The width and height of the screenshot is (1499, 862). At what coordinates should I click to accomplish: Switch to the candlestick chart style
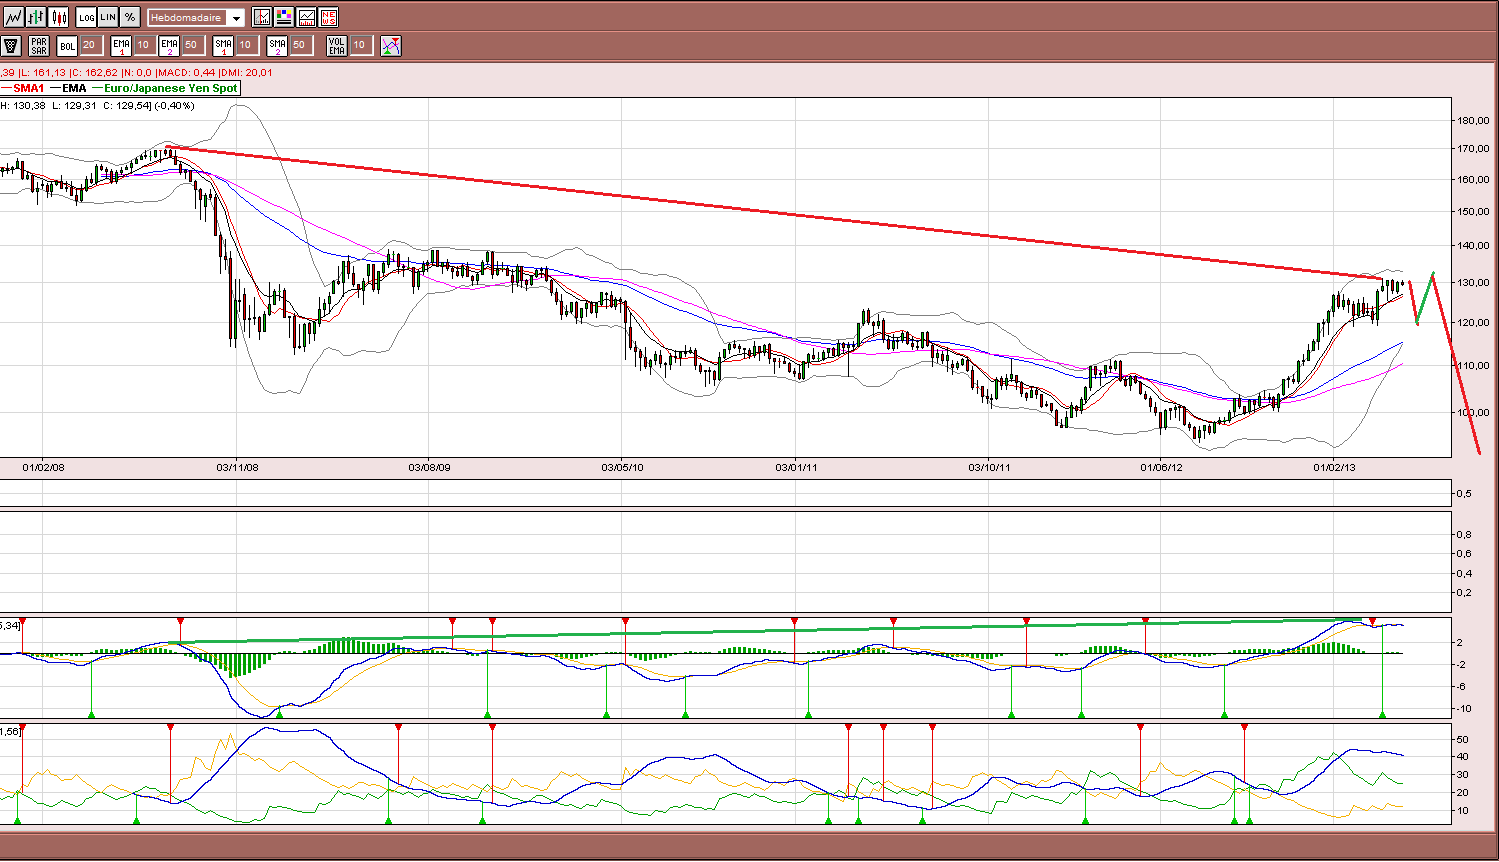point(59,17)
